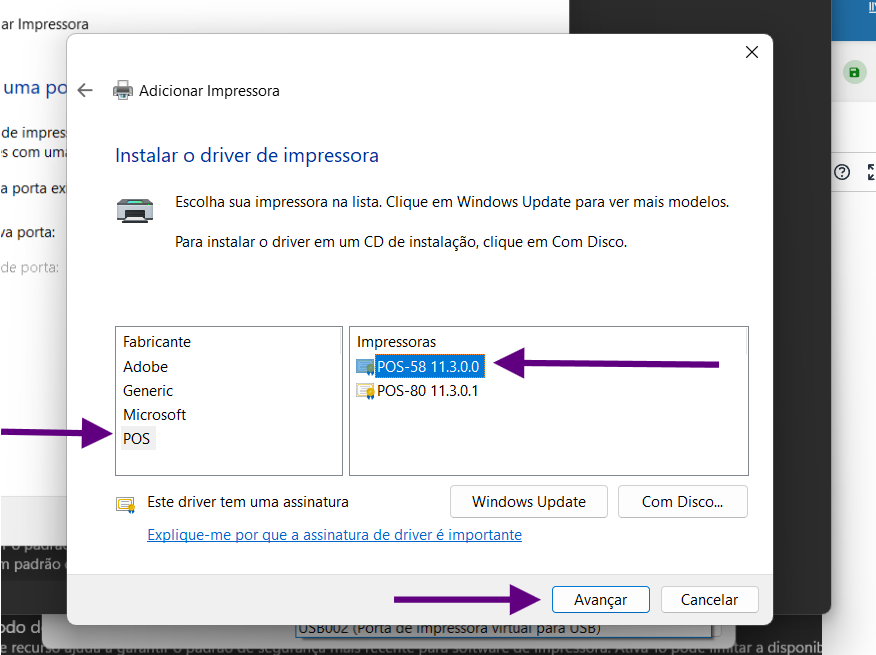Open the help question mark icon
876x655 pixels.
(842, 172)
